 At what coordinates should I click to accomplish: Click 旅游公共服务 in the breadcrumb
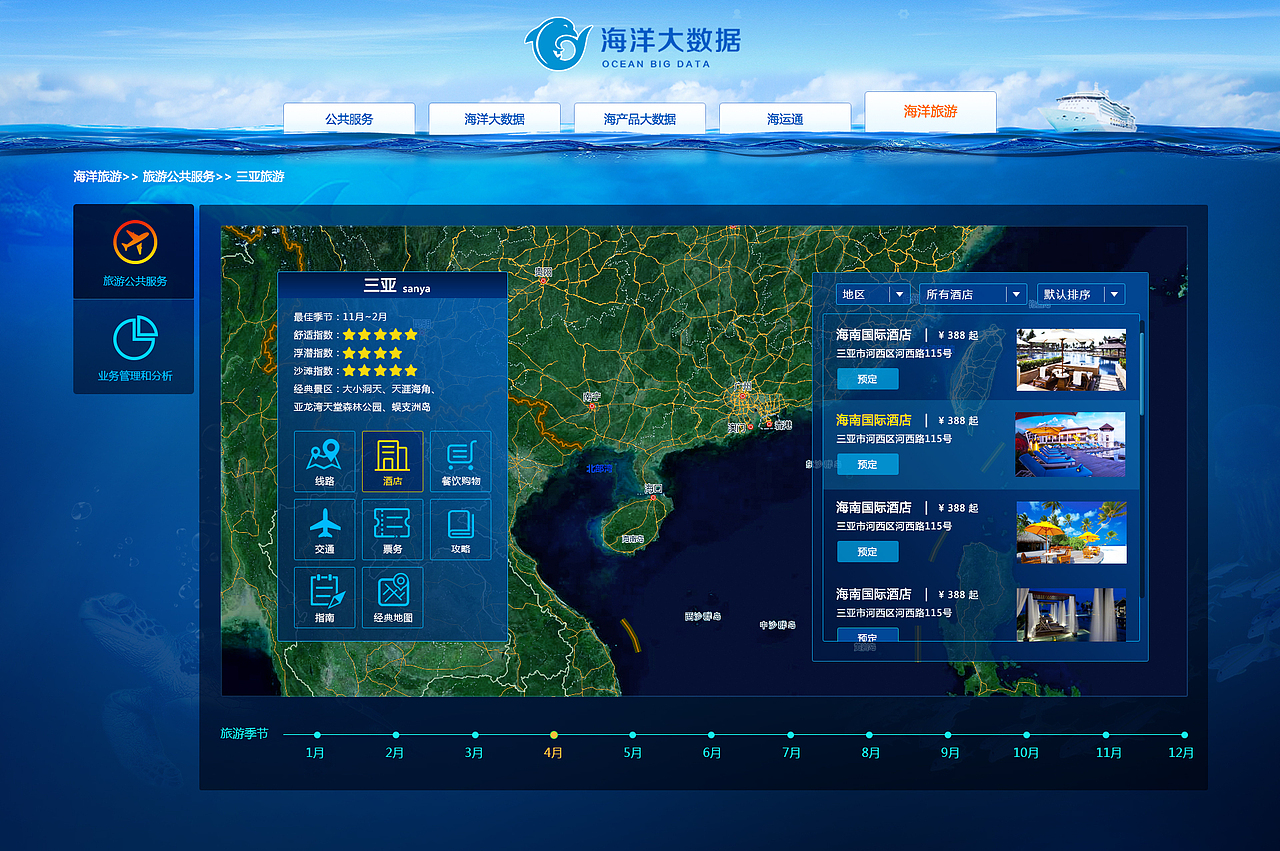pyautogui.click(x=179, y=176)
